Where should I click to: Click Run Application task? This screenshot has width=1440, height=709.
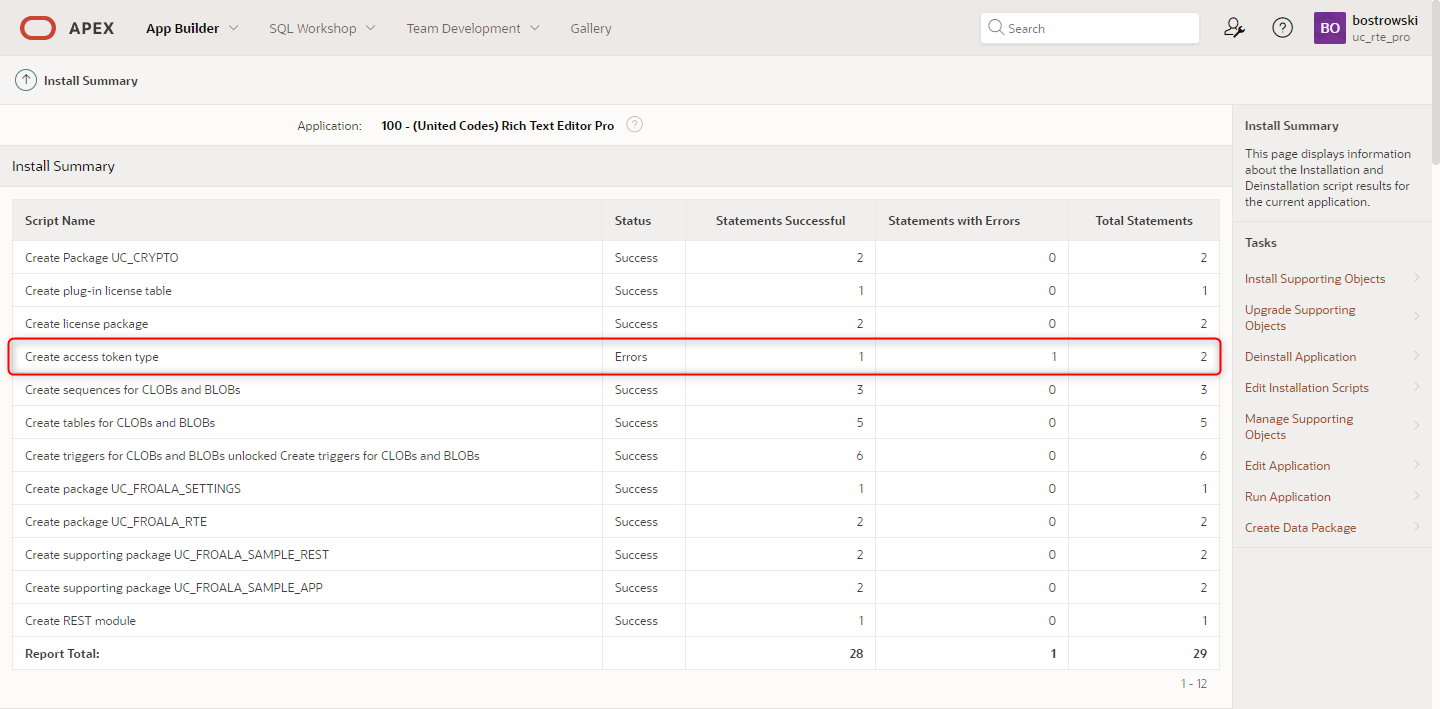[1288, 497]
